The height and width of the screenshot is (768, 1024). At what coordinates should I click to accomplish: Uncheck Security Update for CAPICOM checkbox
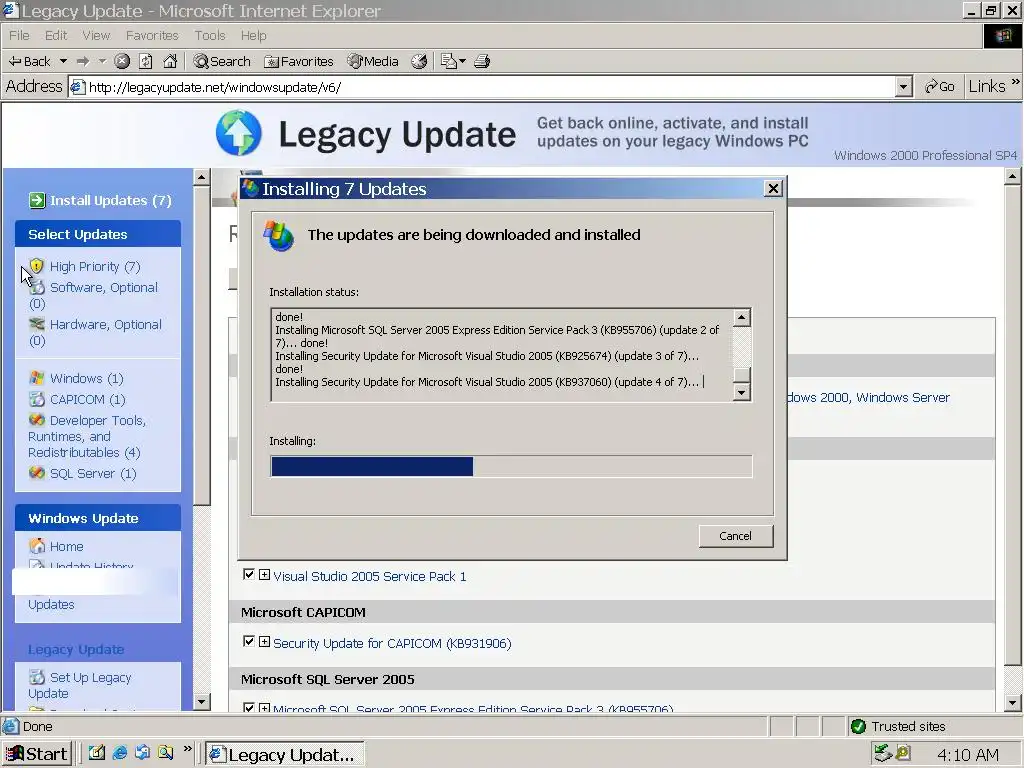pyautogui.click(x=248, y=641)
